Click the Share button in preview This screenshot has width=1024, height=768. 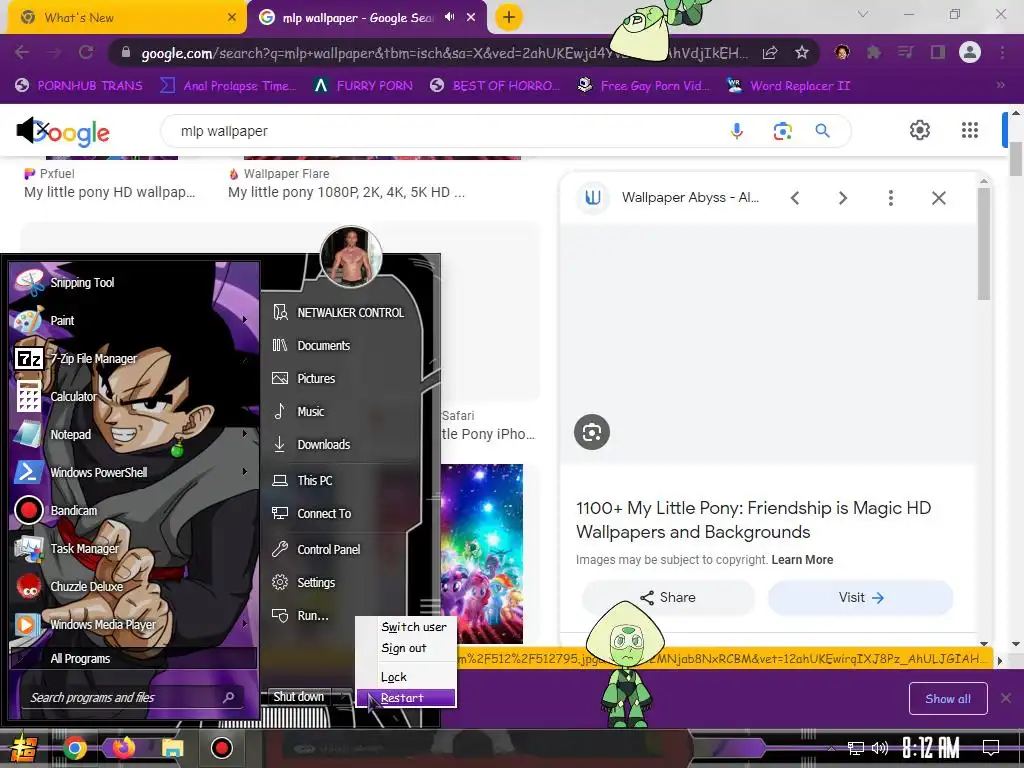pos(668,598)
